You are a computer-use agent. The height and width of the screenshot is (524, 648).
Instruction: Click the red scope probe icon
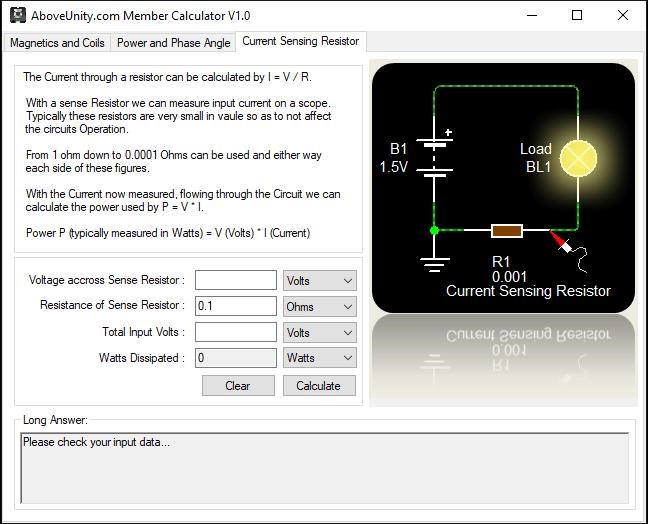pos(562,243)
